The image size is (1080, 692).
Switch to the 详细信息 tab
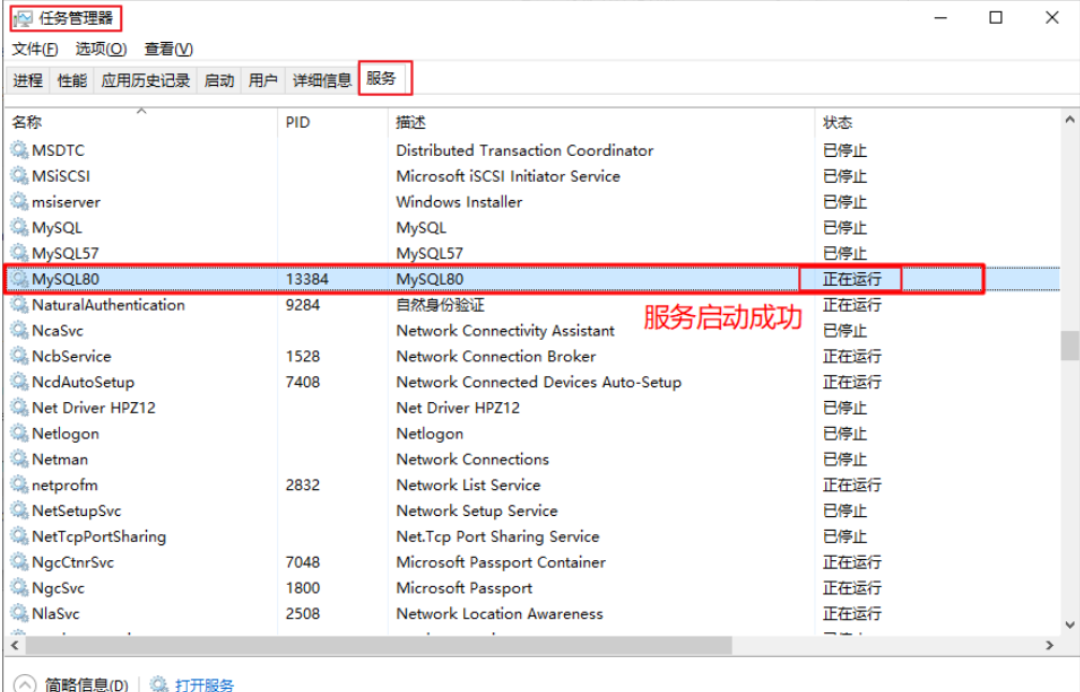click(322, 81)
